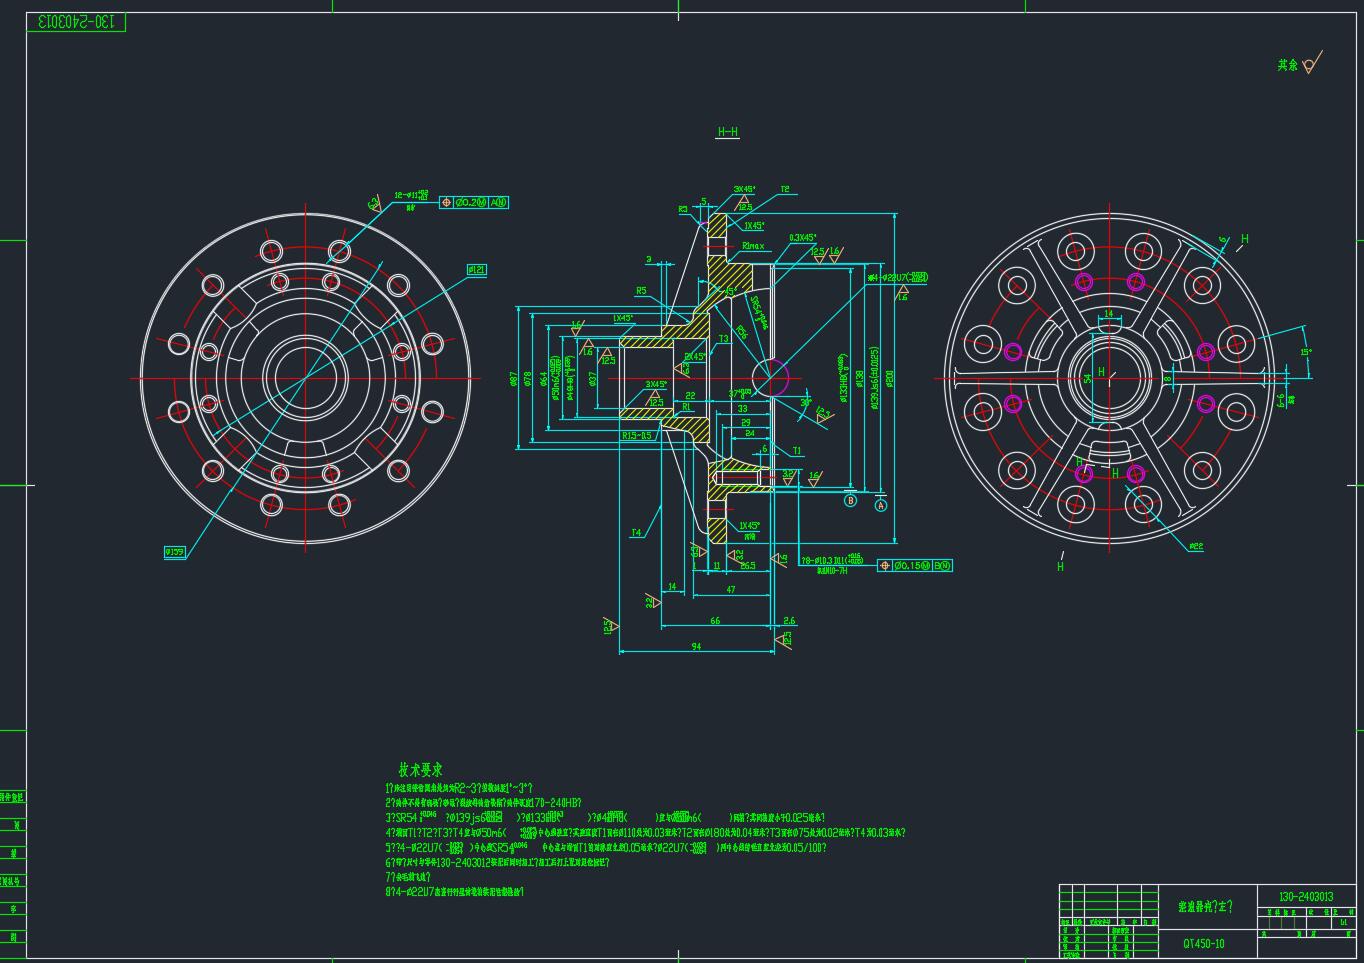Select the H-H section view title

(x=728, y=132)
